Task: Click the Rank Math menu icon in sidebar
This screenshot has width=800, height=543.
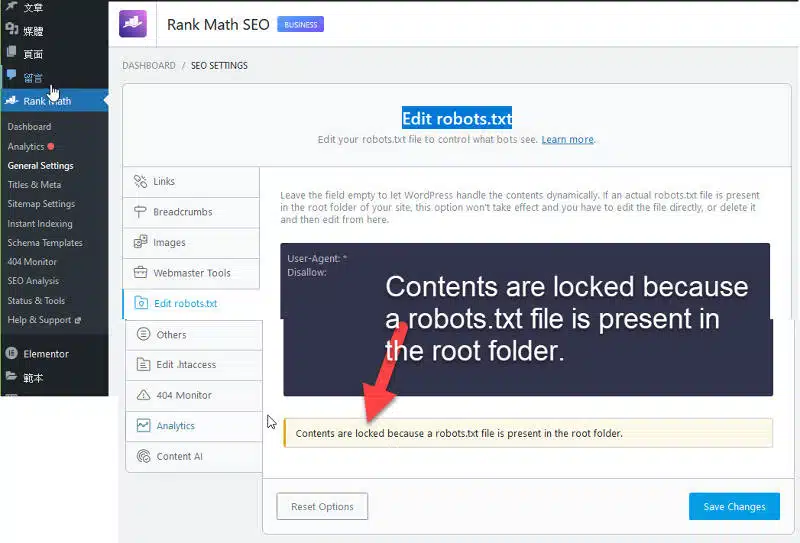Action: click(12, 101)
